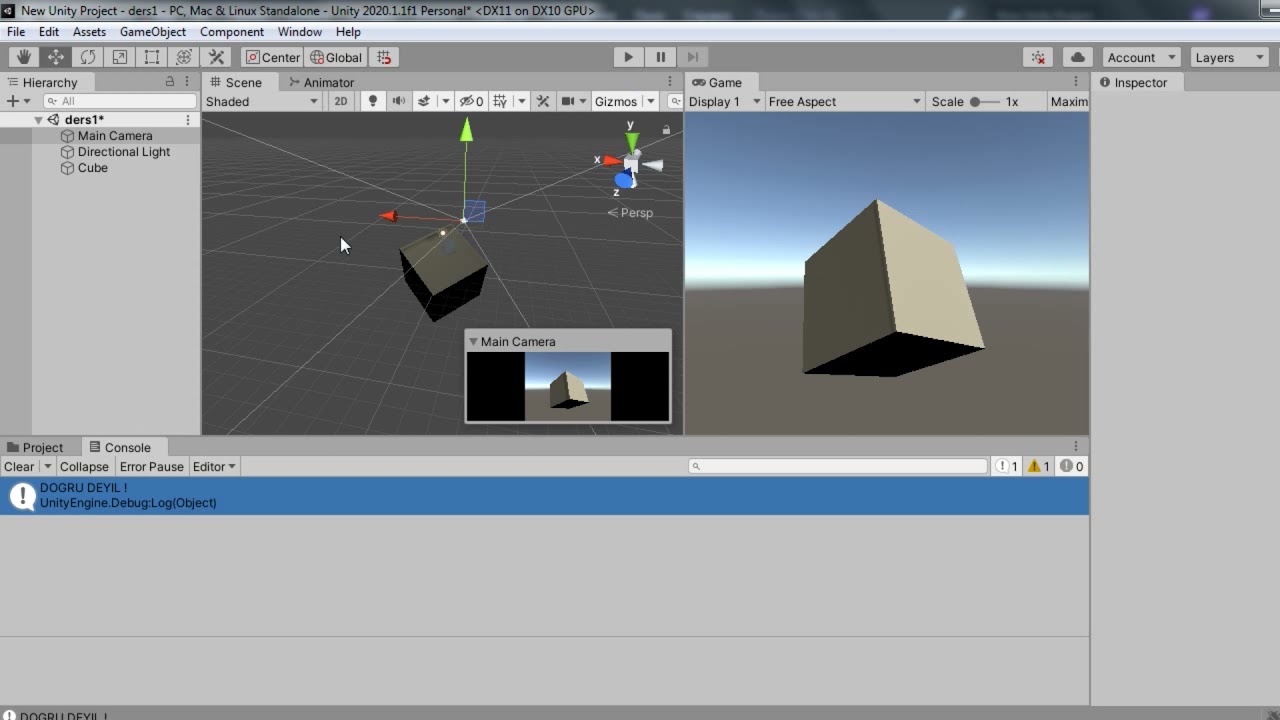This screenshot has width=1280, height=720.
Task: Click Console Clear button
Action: [x=19, y=466]
